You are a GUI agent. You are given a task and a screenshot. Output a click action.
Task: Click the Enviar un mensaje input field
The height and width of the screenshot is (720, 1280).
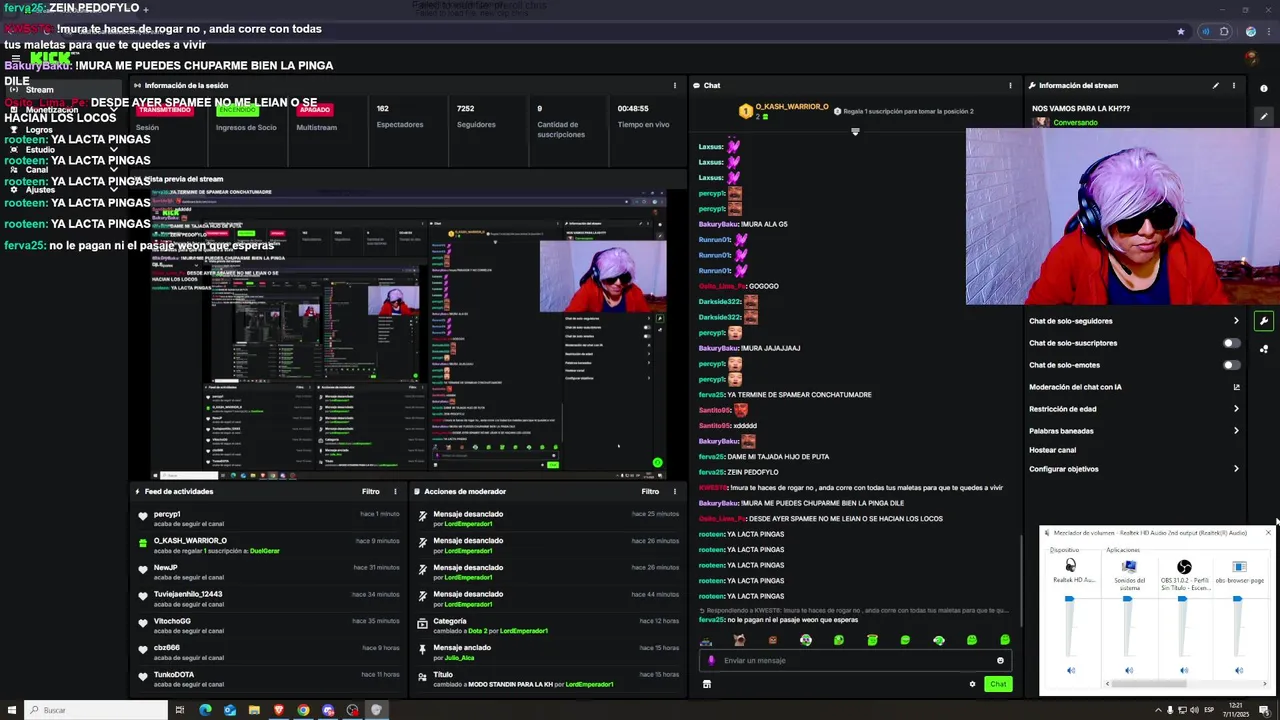pyautogui.click(x=855, y=660)
